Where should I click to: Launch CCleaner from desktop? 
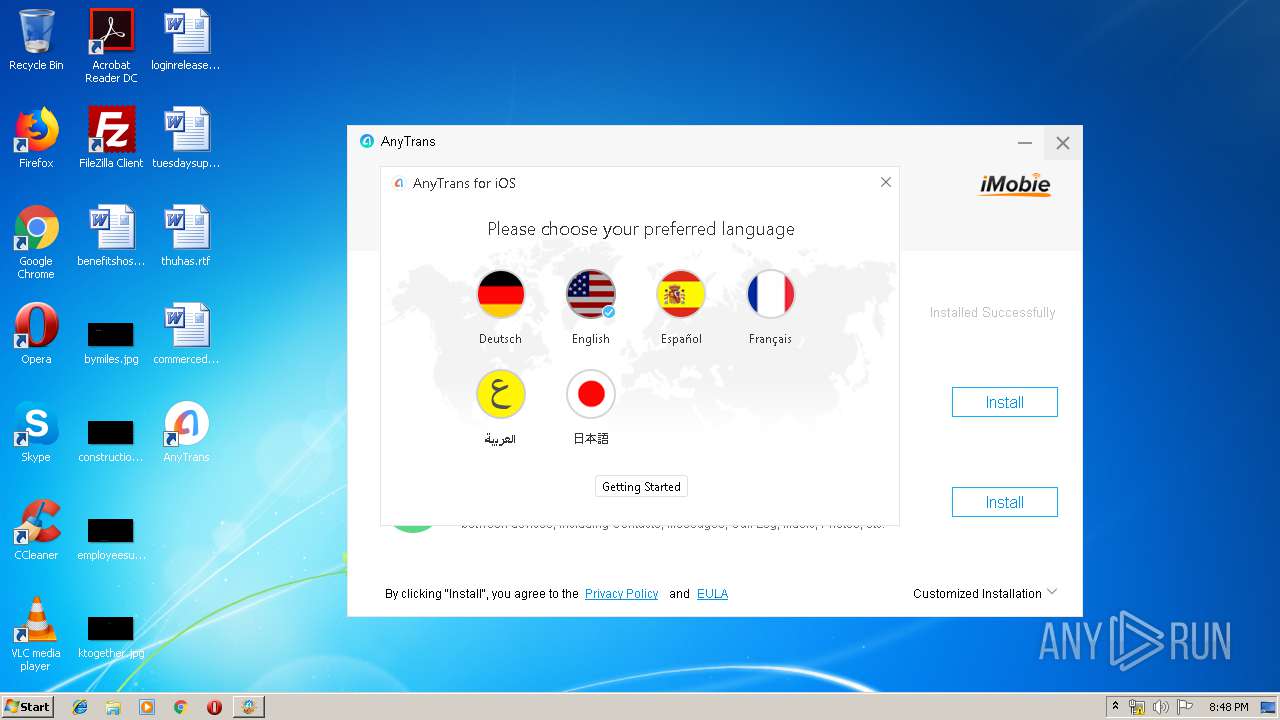click(36, 531)
